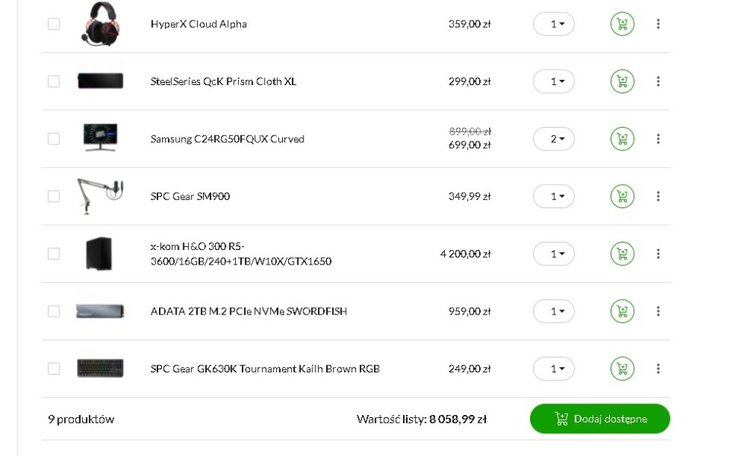
Task: Open the SPC Gear GK630K Tournament product link
Action: tap(265, 369)
